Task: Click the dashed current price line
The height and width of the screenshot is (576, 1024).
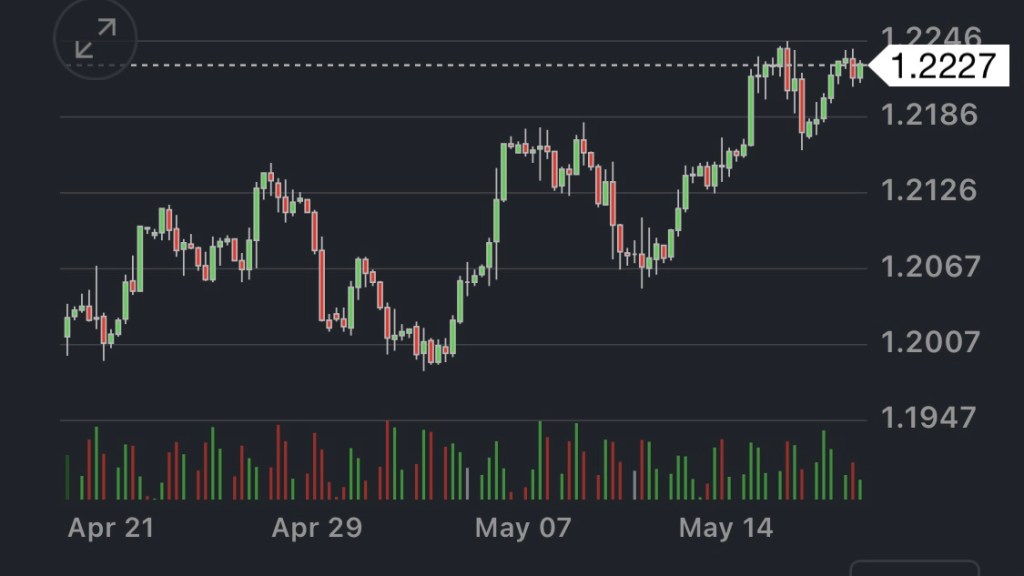Action: (x=400, y=66)
